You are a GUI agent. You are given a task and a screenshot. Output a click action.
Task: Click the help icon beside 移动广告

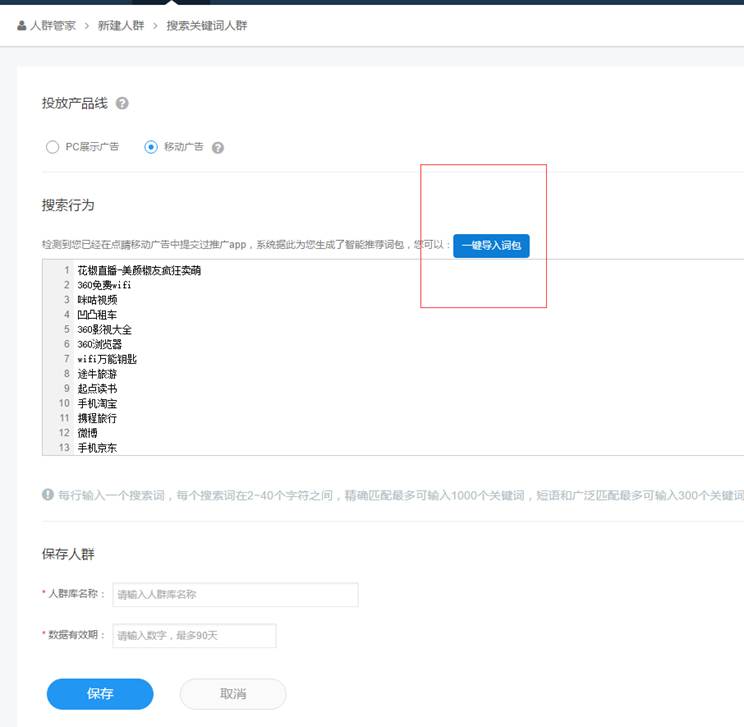(218, 148)
